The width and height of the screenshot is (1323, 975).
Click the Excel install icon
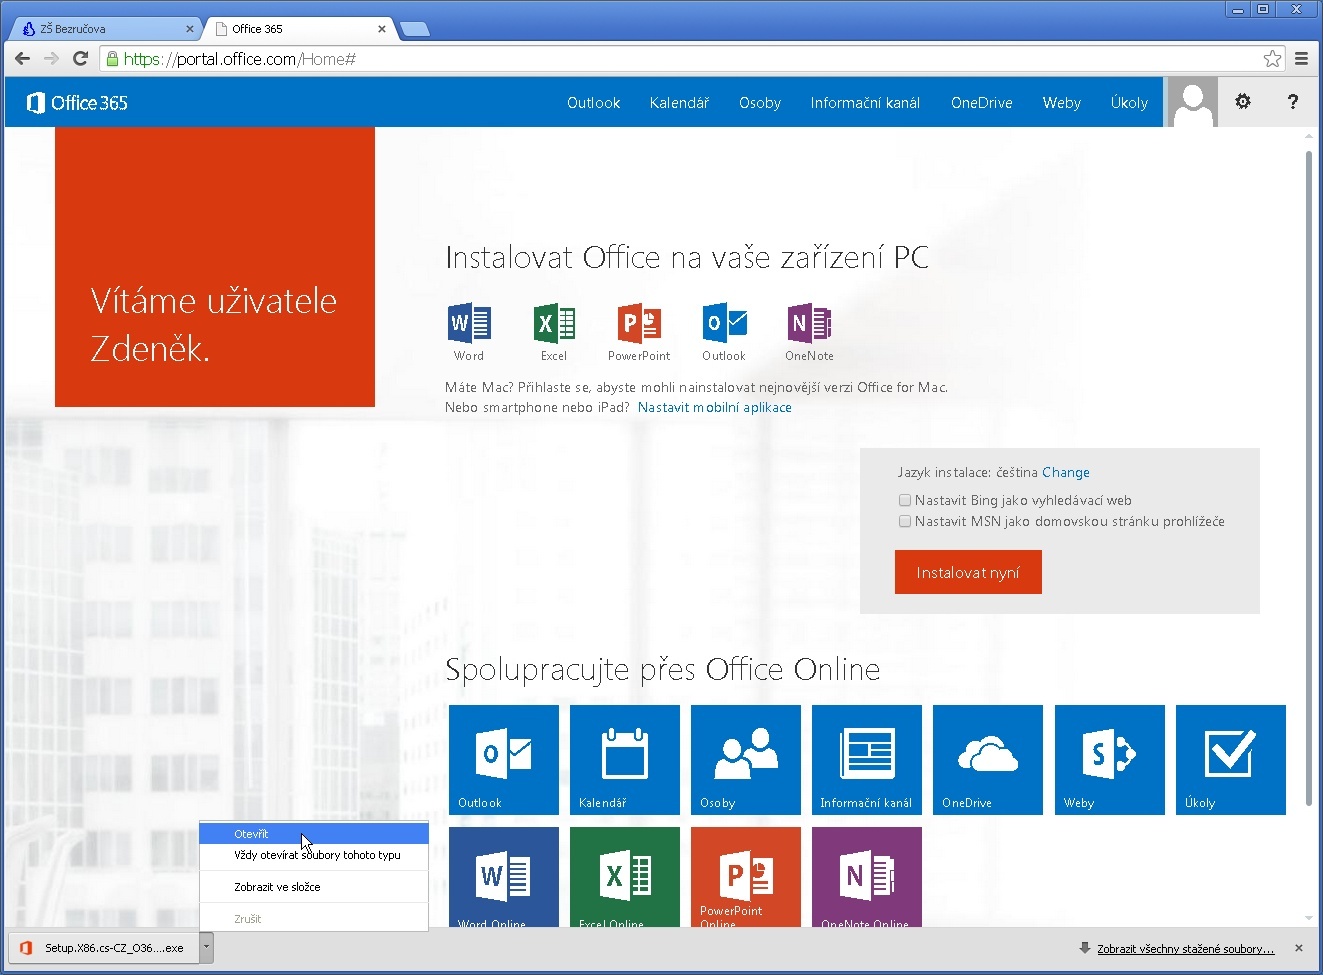(554, 323)
